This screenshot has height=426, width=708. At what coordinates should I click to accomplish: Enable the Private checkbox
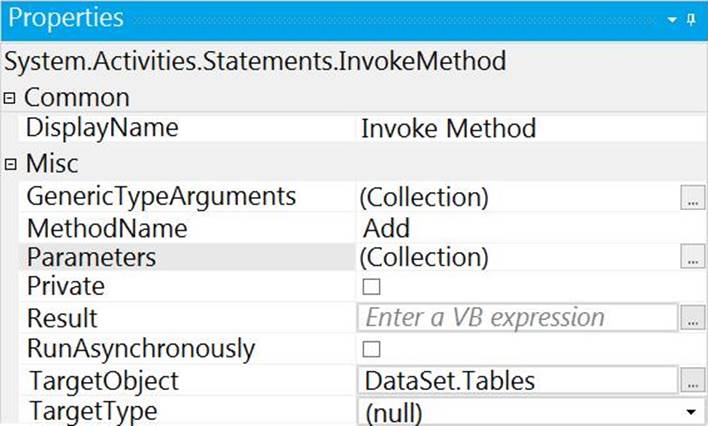(x=372, y=287)
